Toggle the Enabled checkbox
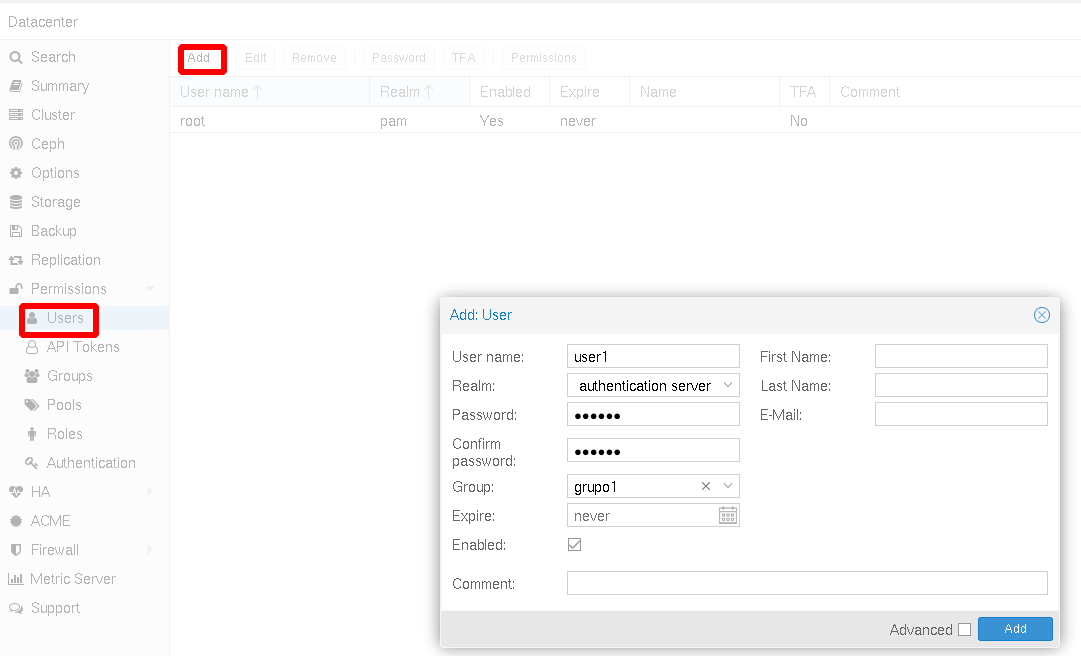This screenshot has height=656, width=1081. pos(574,545)
